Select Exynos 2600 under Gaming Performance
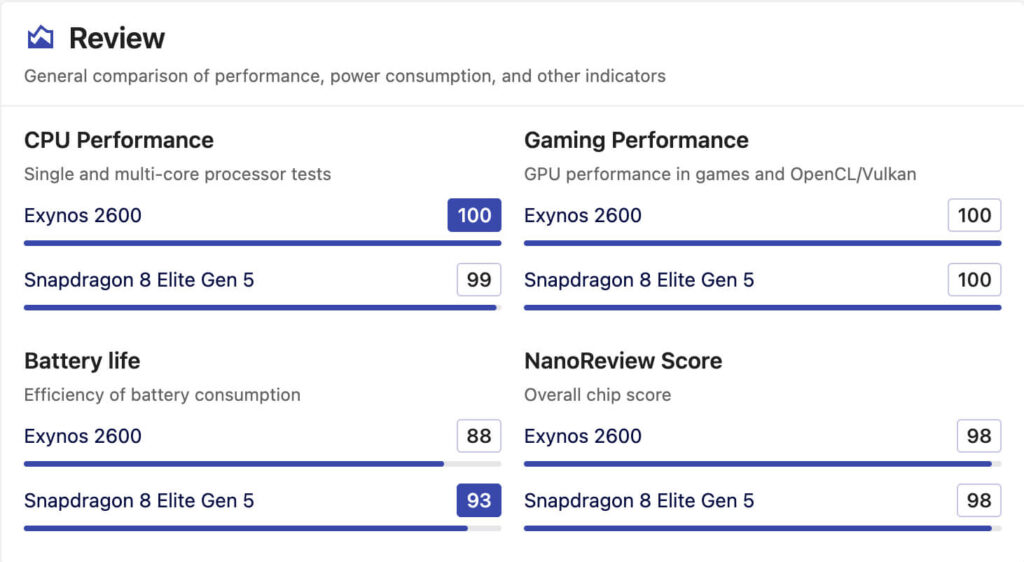Viewport: 1024px width, 562px height. tap(583, 215)
